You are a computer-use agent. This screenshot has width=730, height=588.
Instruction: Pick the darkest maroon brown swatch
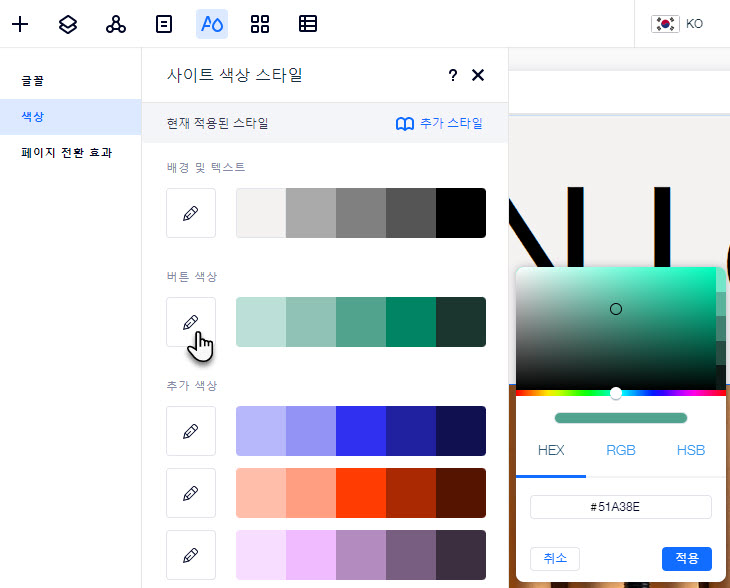[461, 493]
